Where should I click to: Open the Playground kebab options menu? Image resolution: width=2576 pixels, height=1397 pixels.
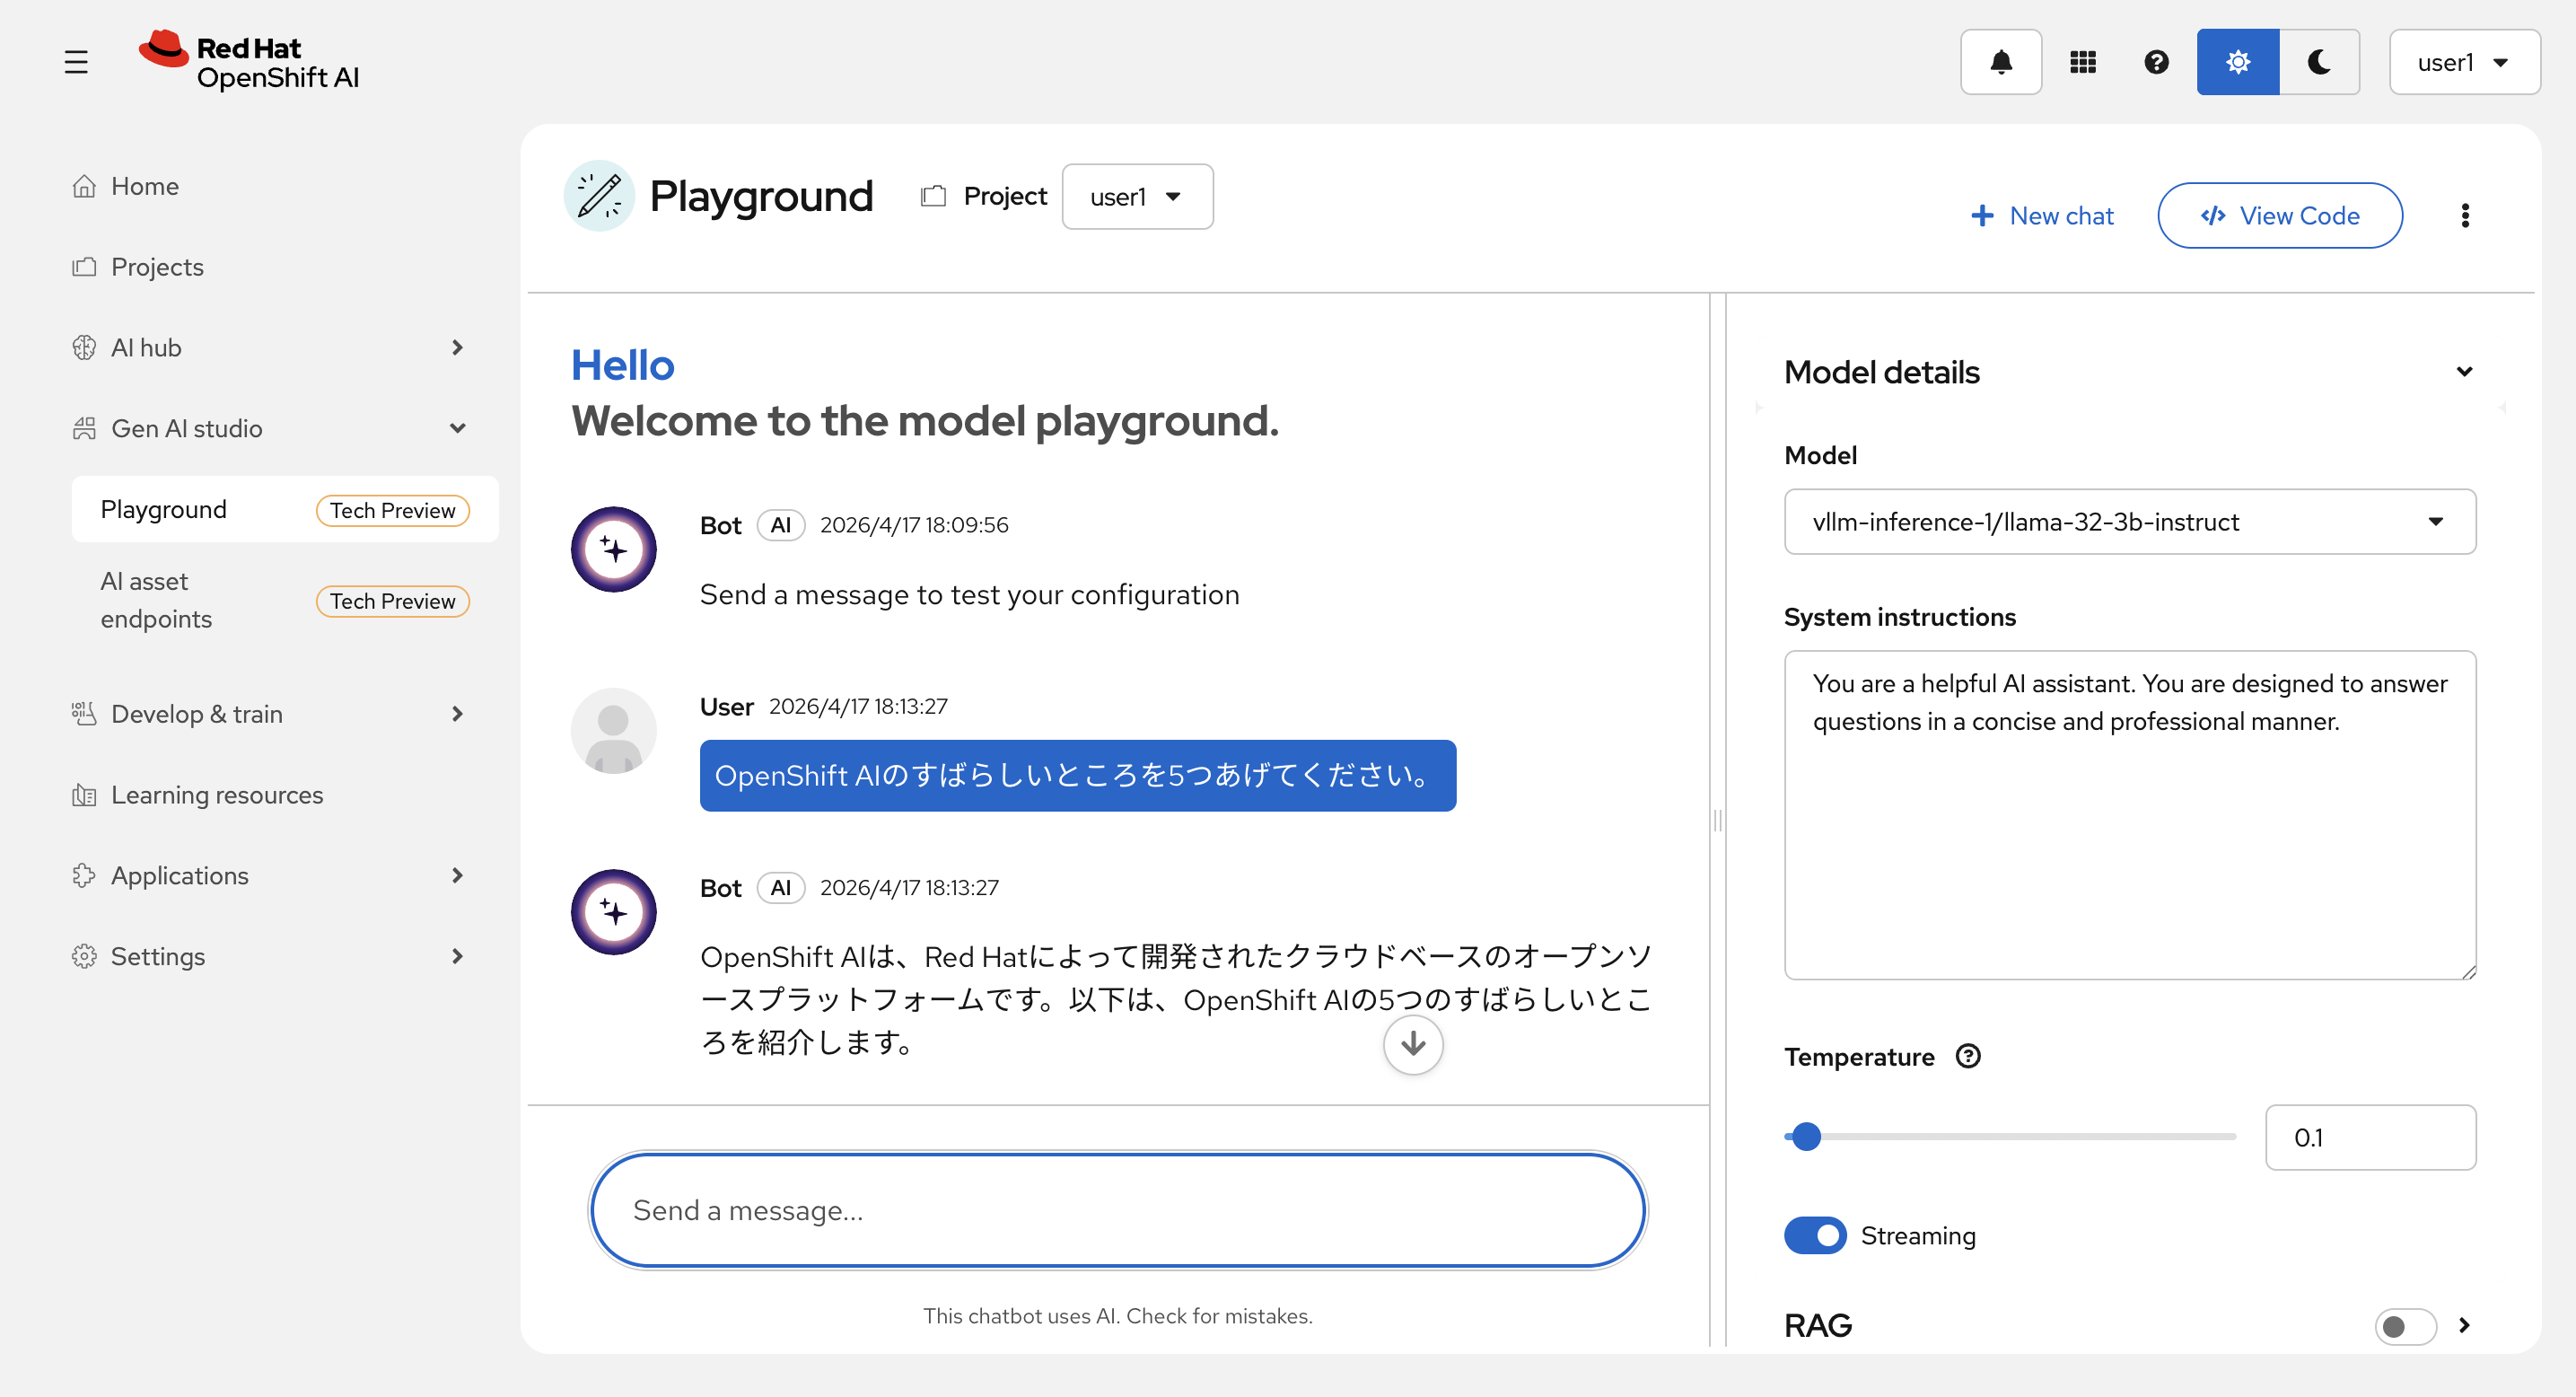[2464, 216]
